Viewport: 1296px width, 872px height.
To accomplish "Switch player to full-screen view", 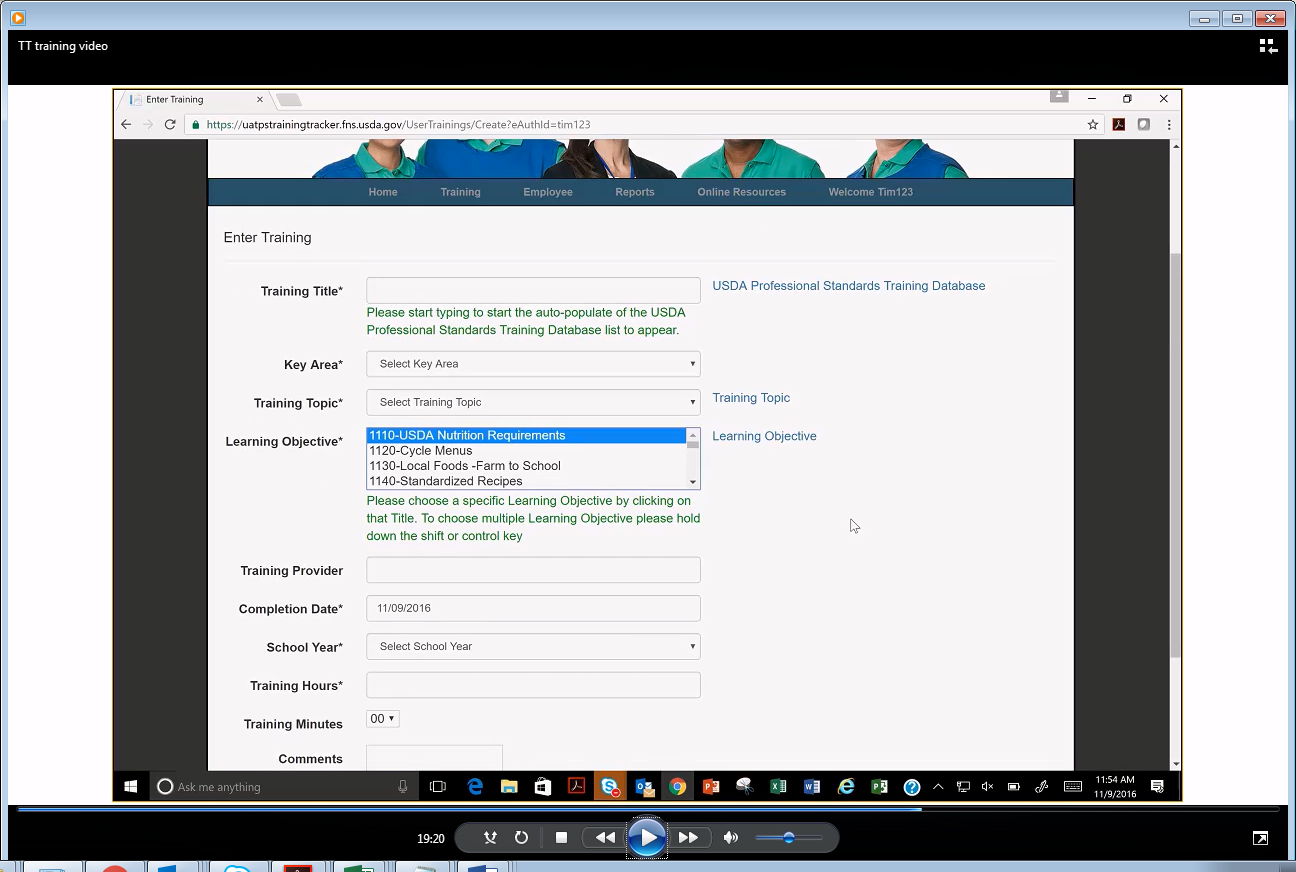I will point(1261,838).
